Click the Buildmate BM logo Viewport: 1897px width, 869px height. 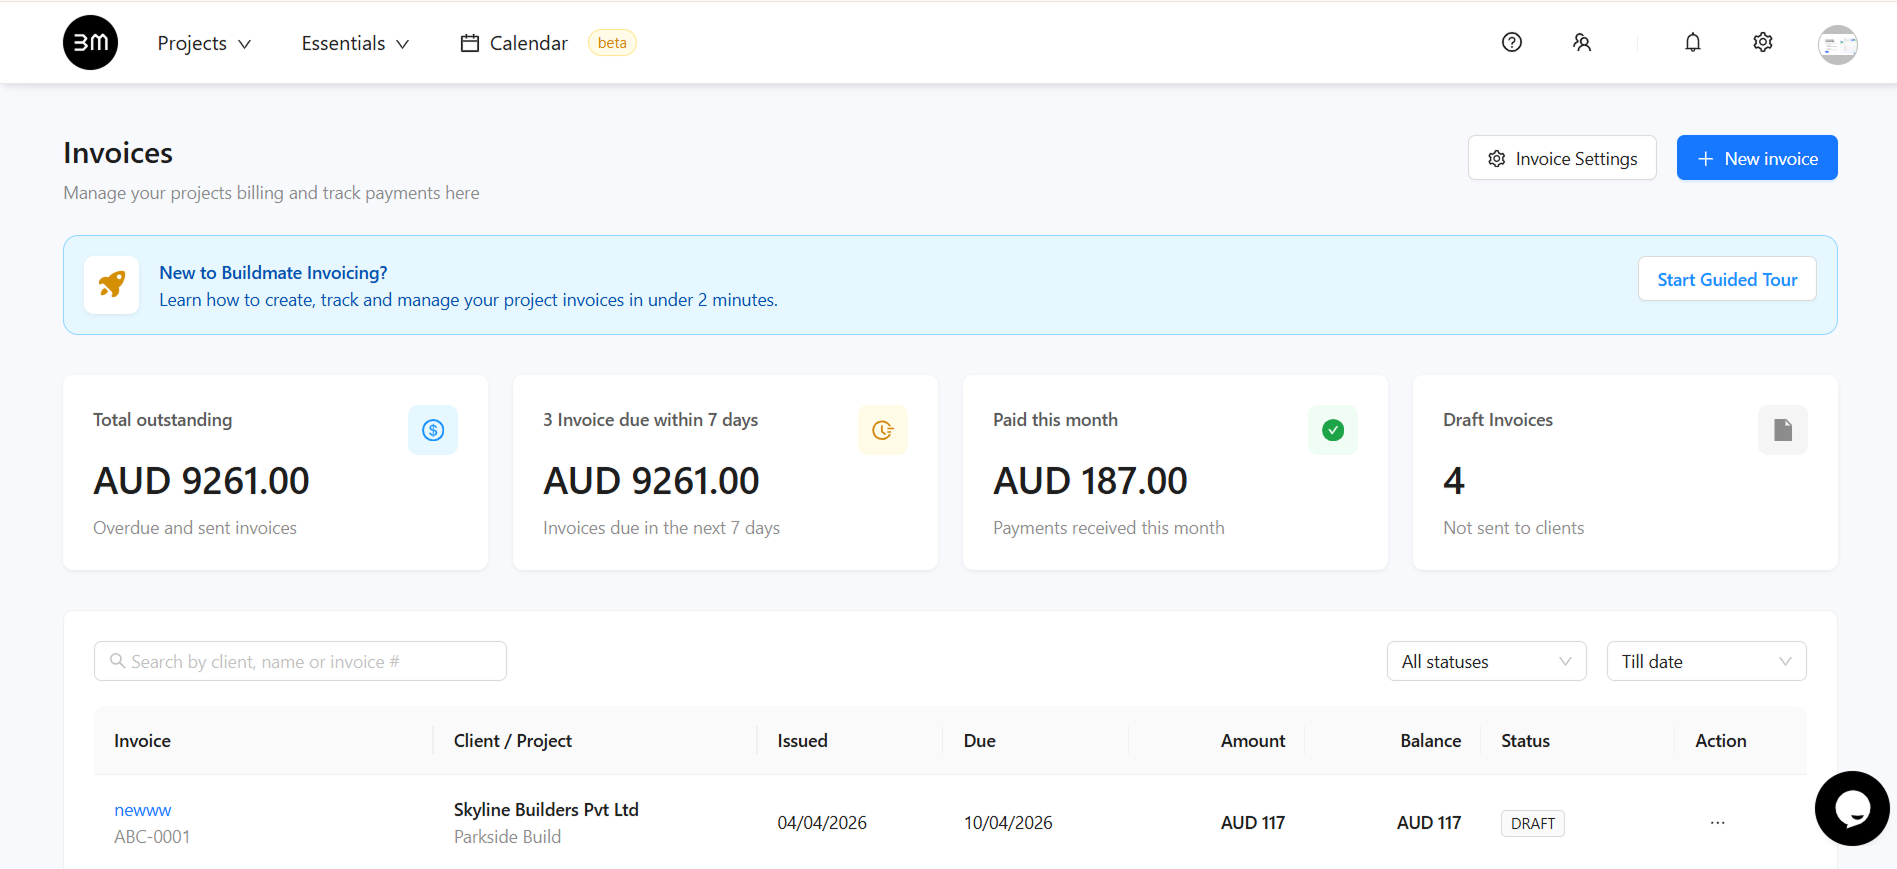point(90,42)
